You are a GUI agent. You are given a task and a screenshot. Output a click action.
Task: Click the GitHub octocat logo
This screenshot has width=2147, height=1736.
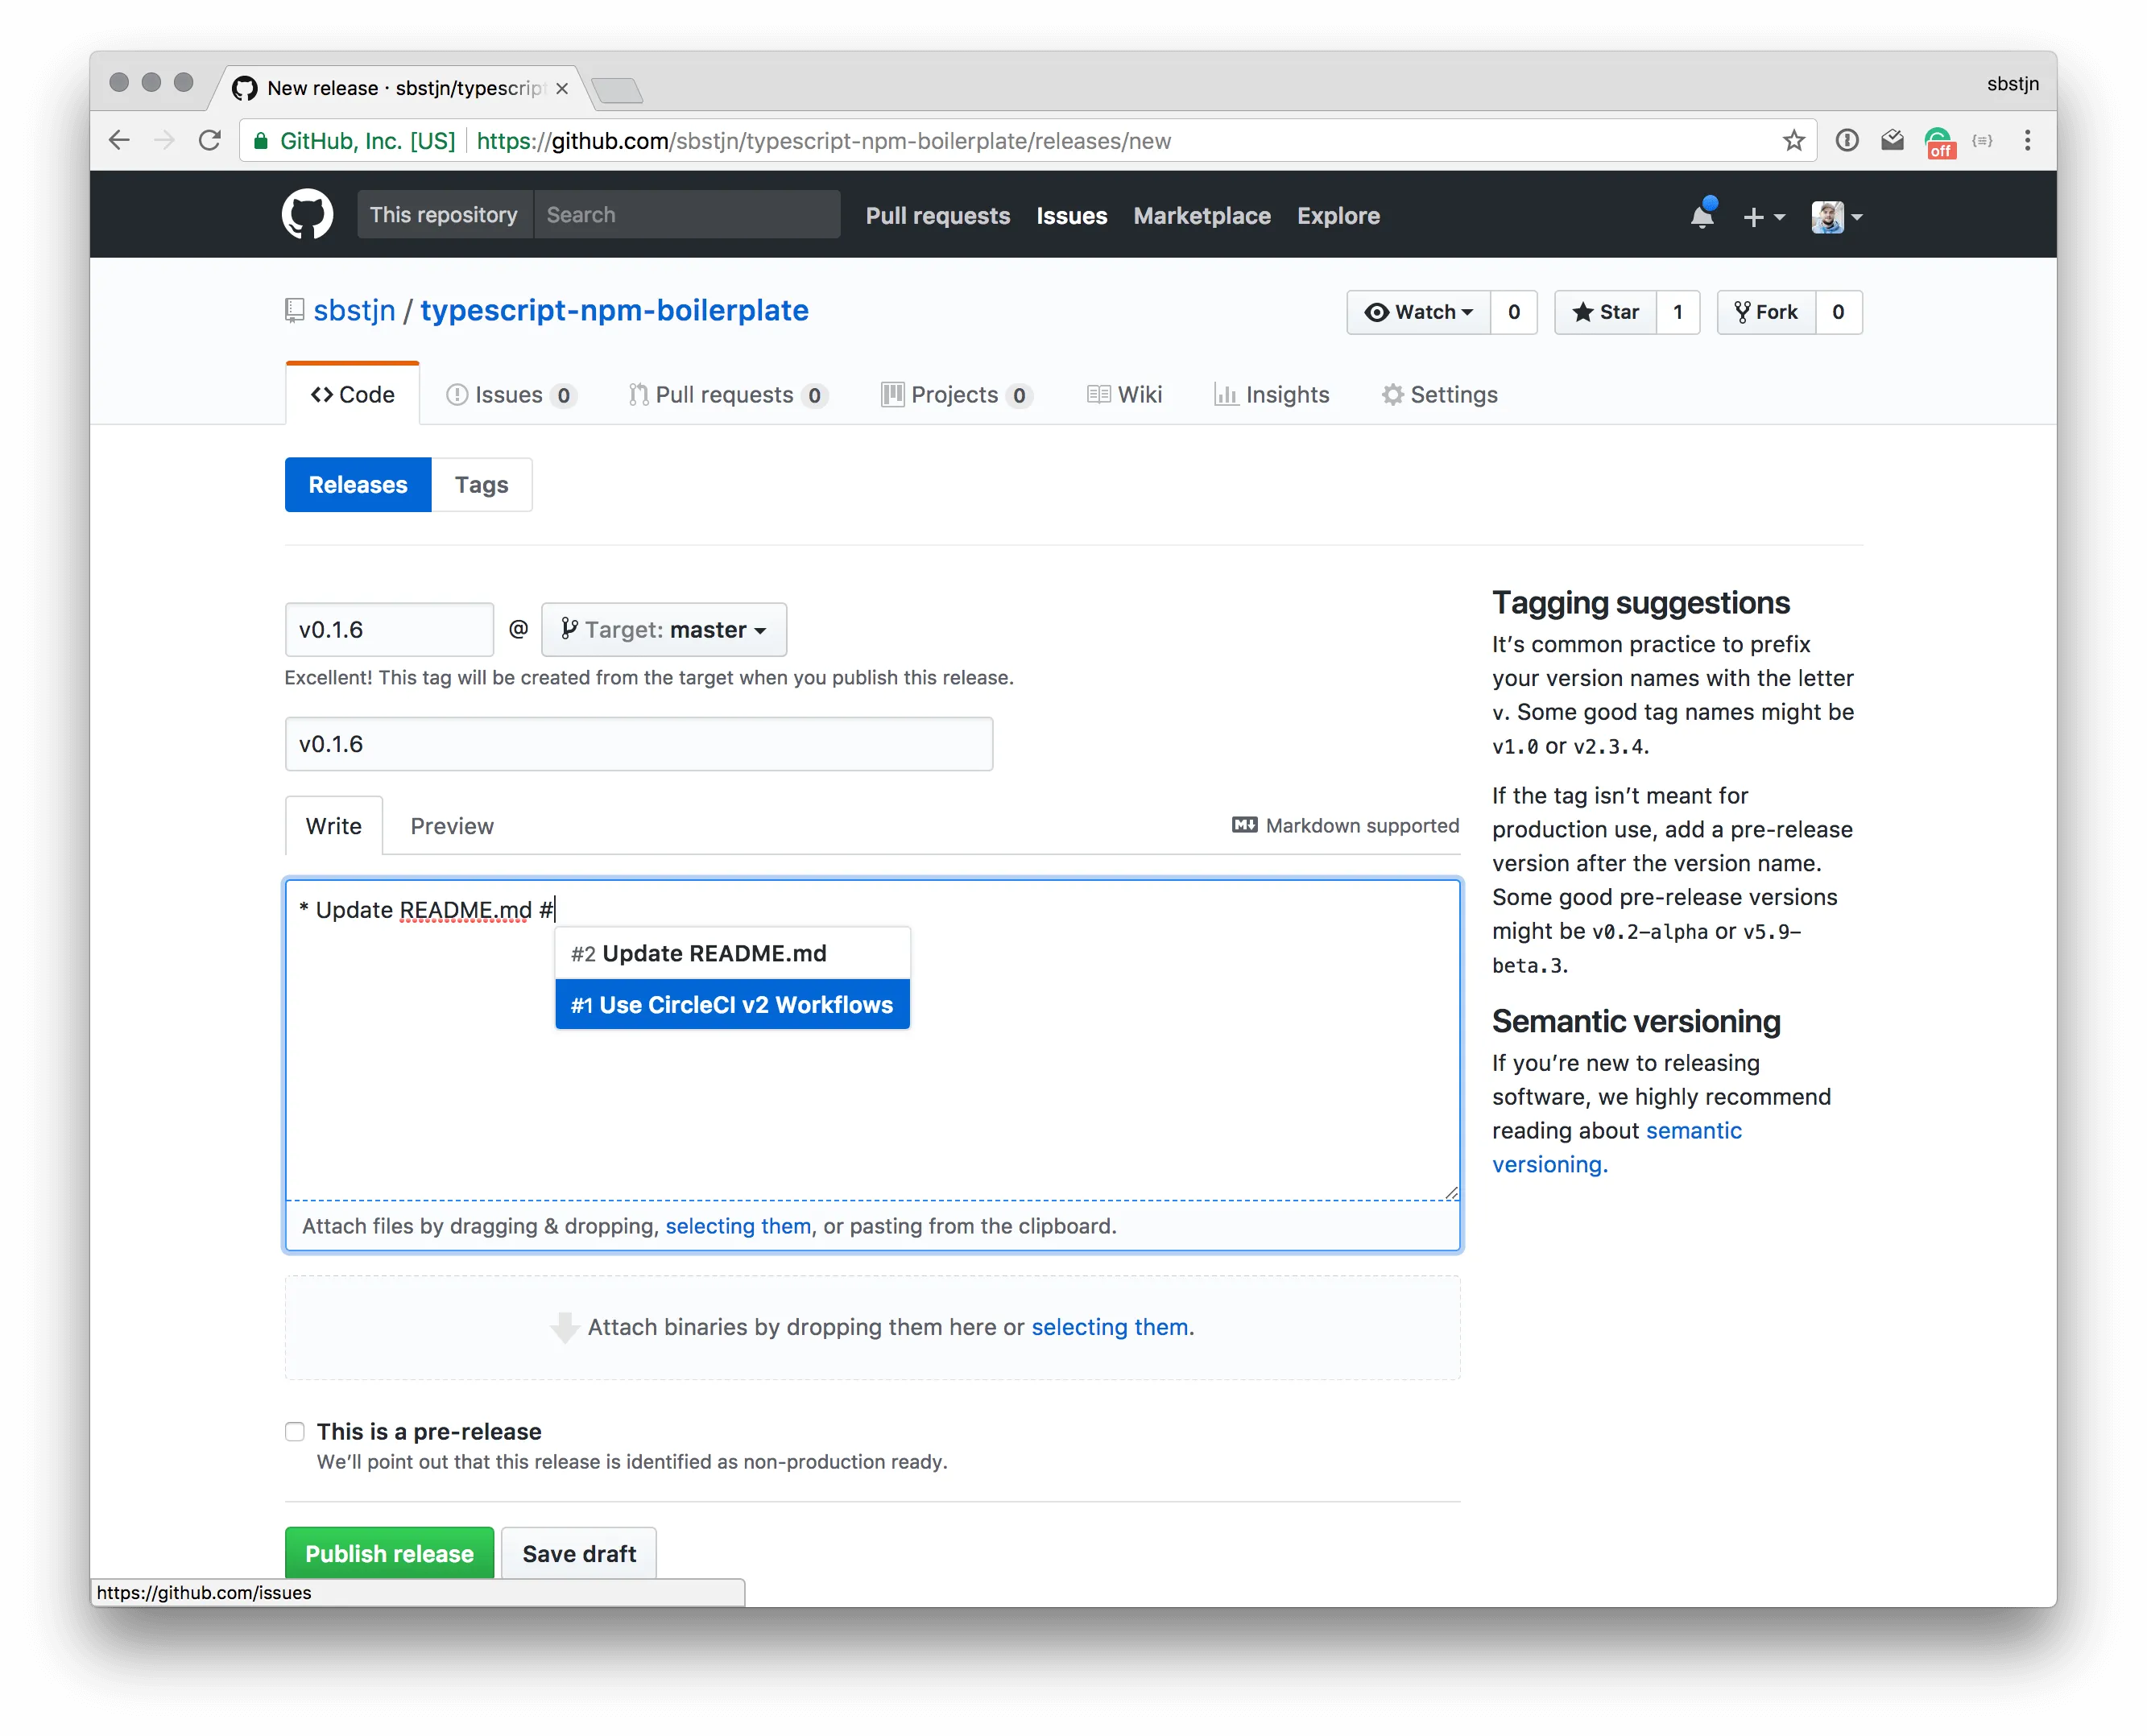click(307, 214)
